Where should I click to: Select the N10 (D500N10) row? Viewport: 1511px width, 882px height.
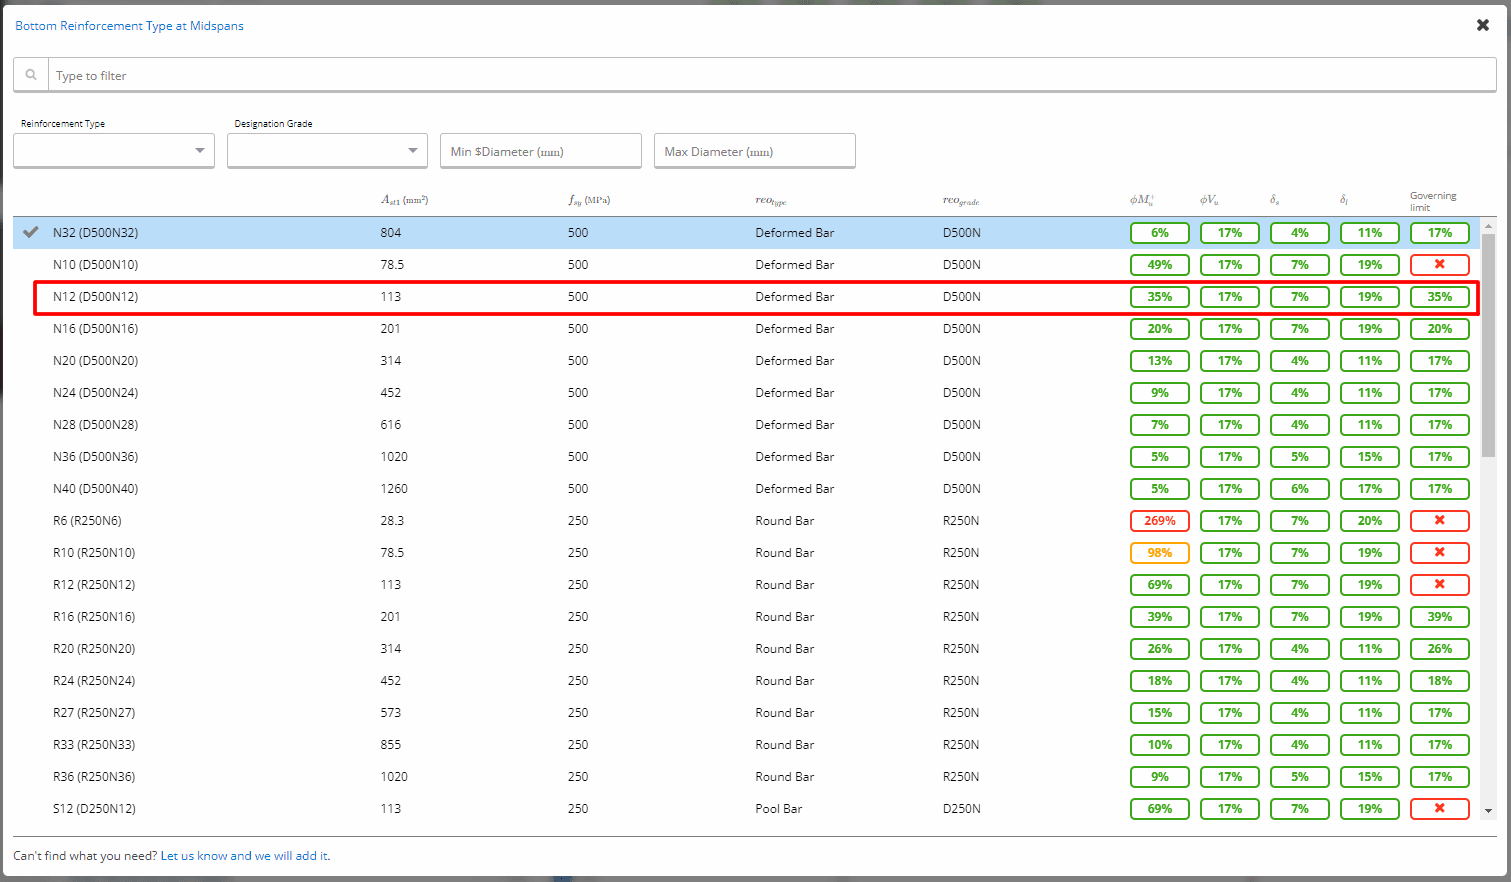click(746, 265)
